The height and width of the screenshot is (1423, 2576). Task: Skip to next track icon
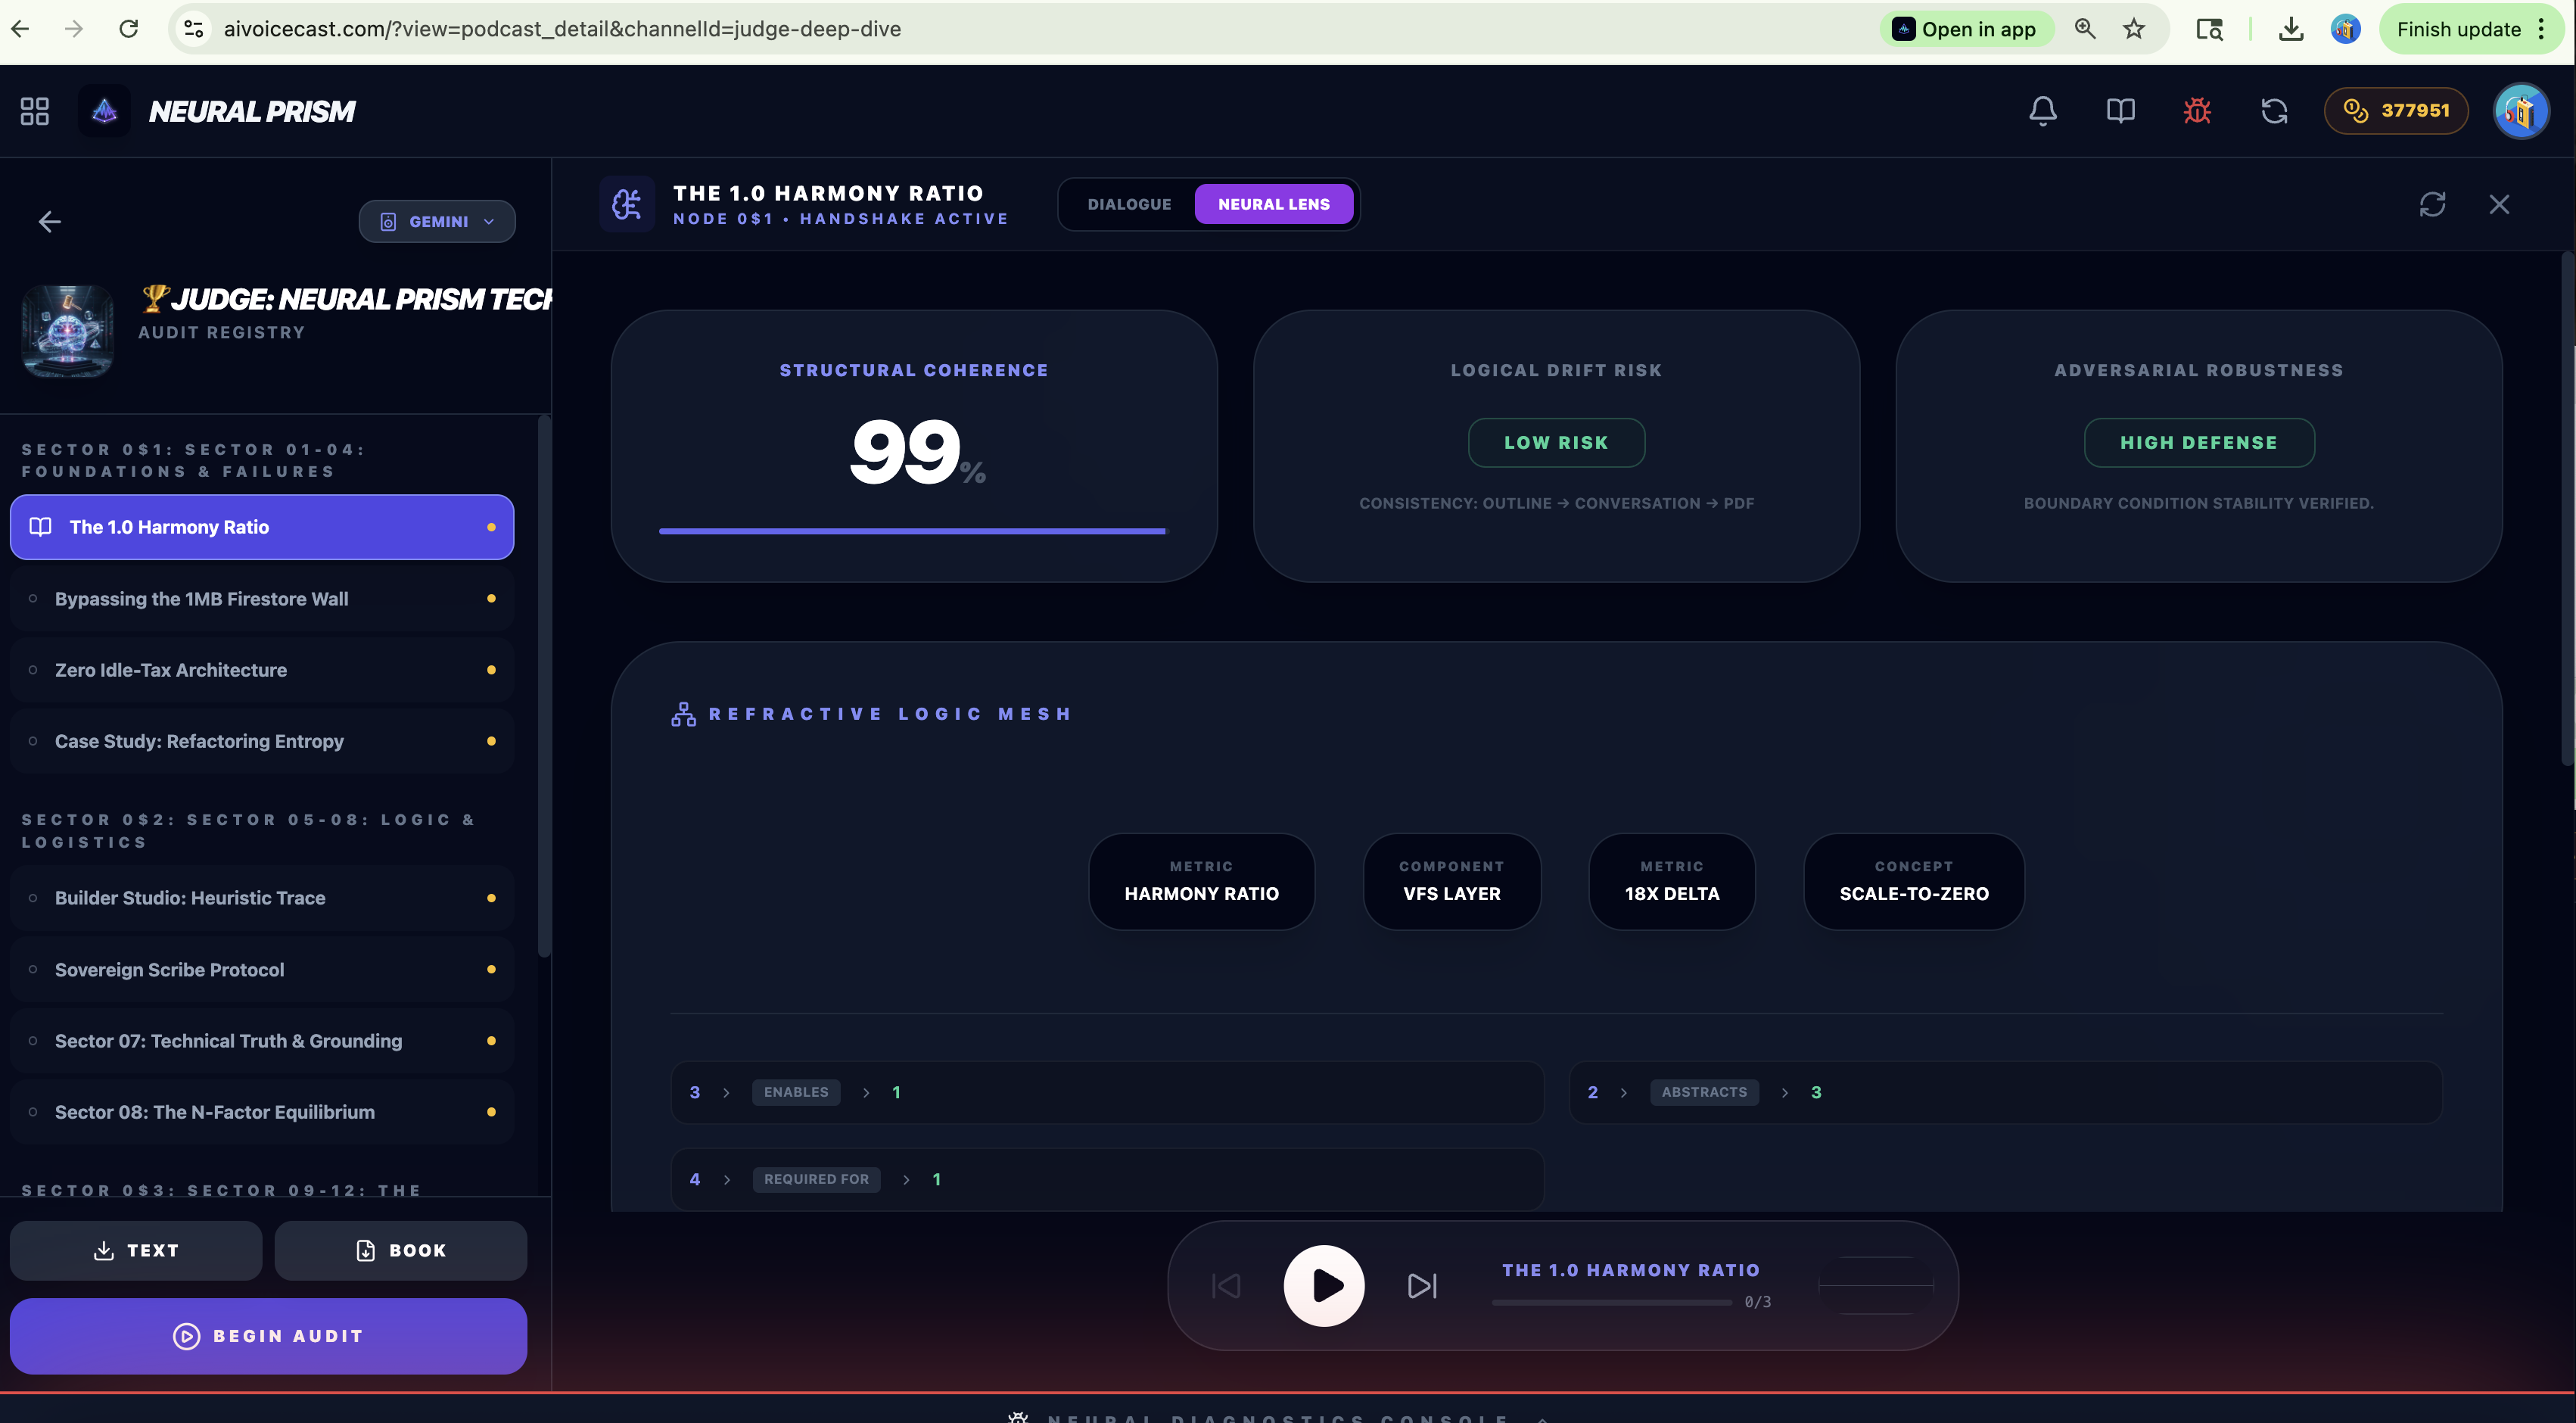pyautogui.click(x=1421, y=1285)
